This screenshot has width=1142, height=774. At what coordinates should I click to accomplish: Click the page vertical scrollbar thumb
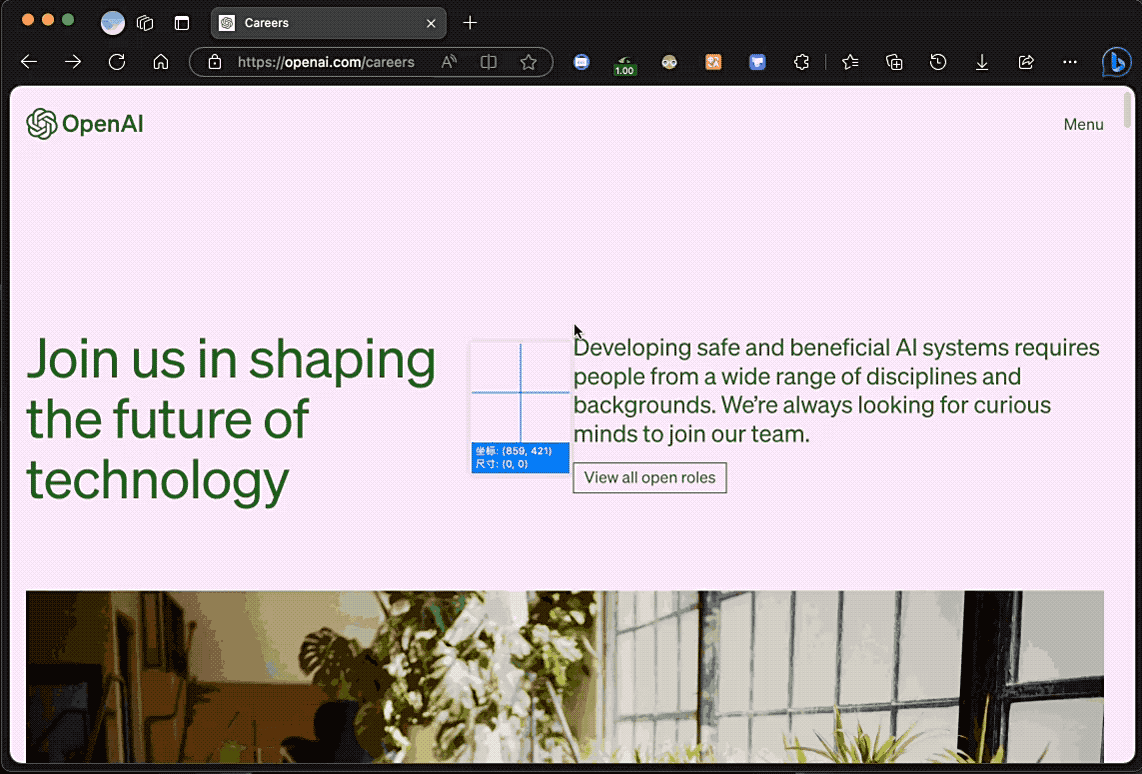click(1128, 108)
